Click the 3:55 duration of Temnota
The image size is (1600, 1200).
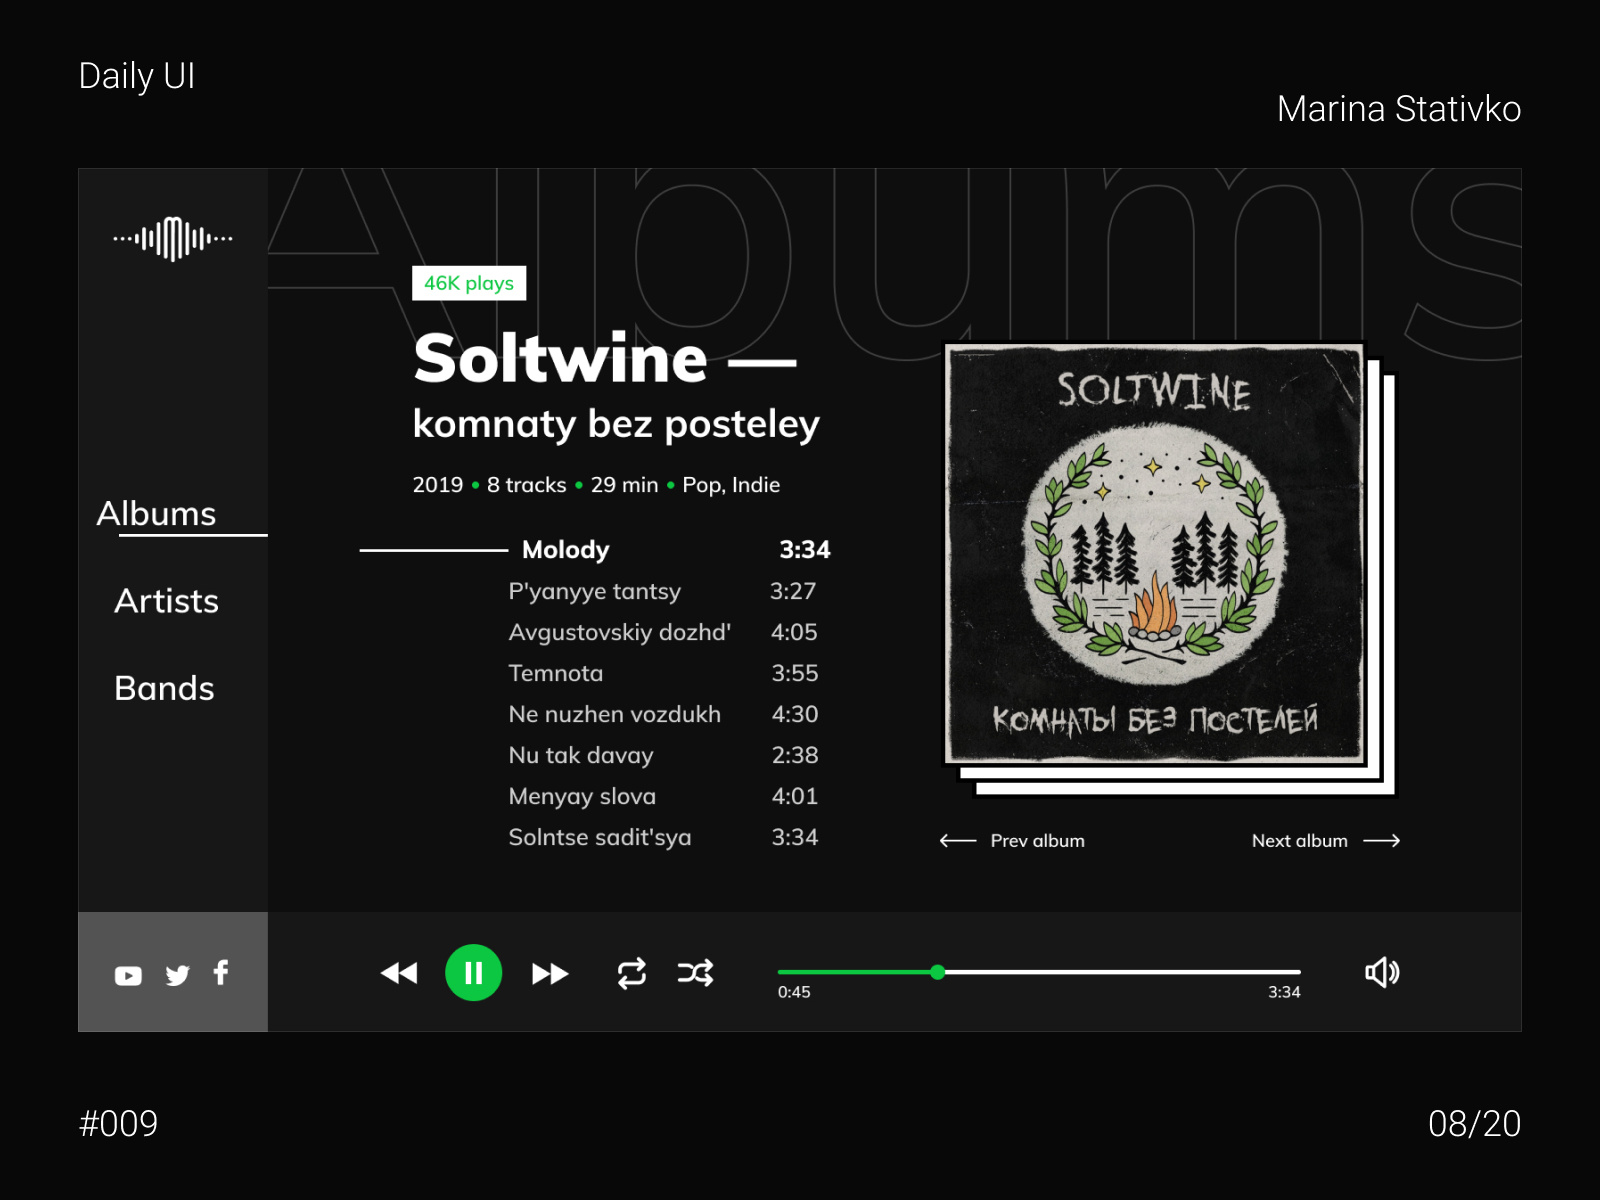point(795,673)
